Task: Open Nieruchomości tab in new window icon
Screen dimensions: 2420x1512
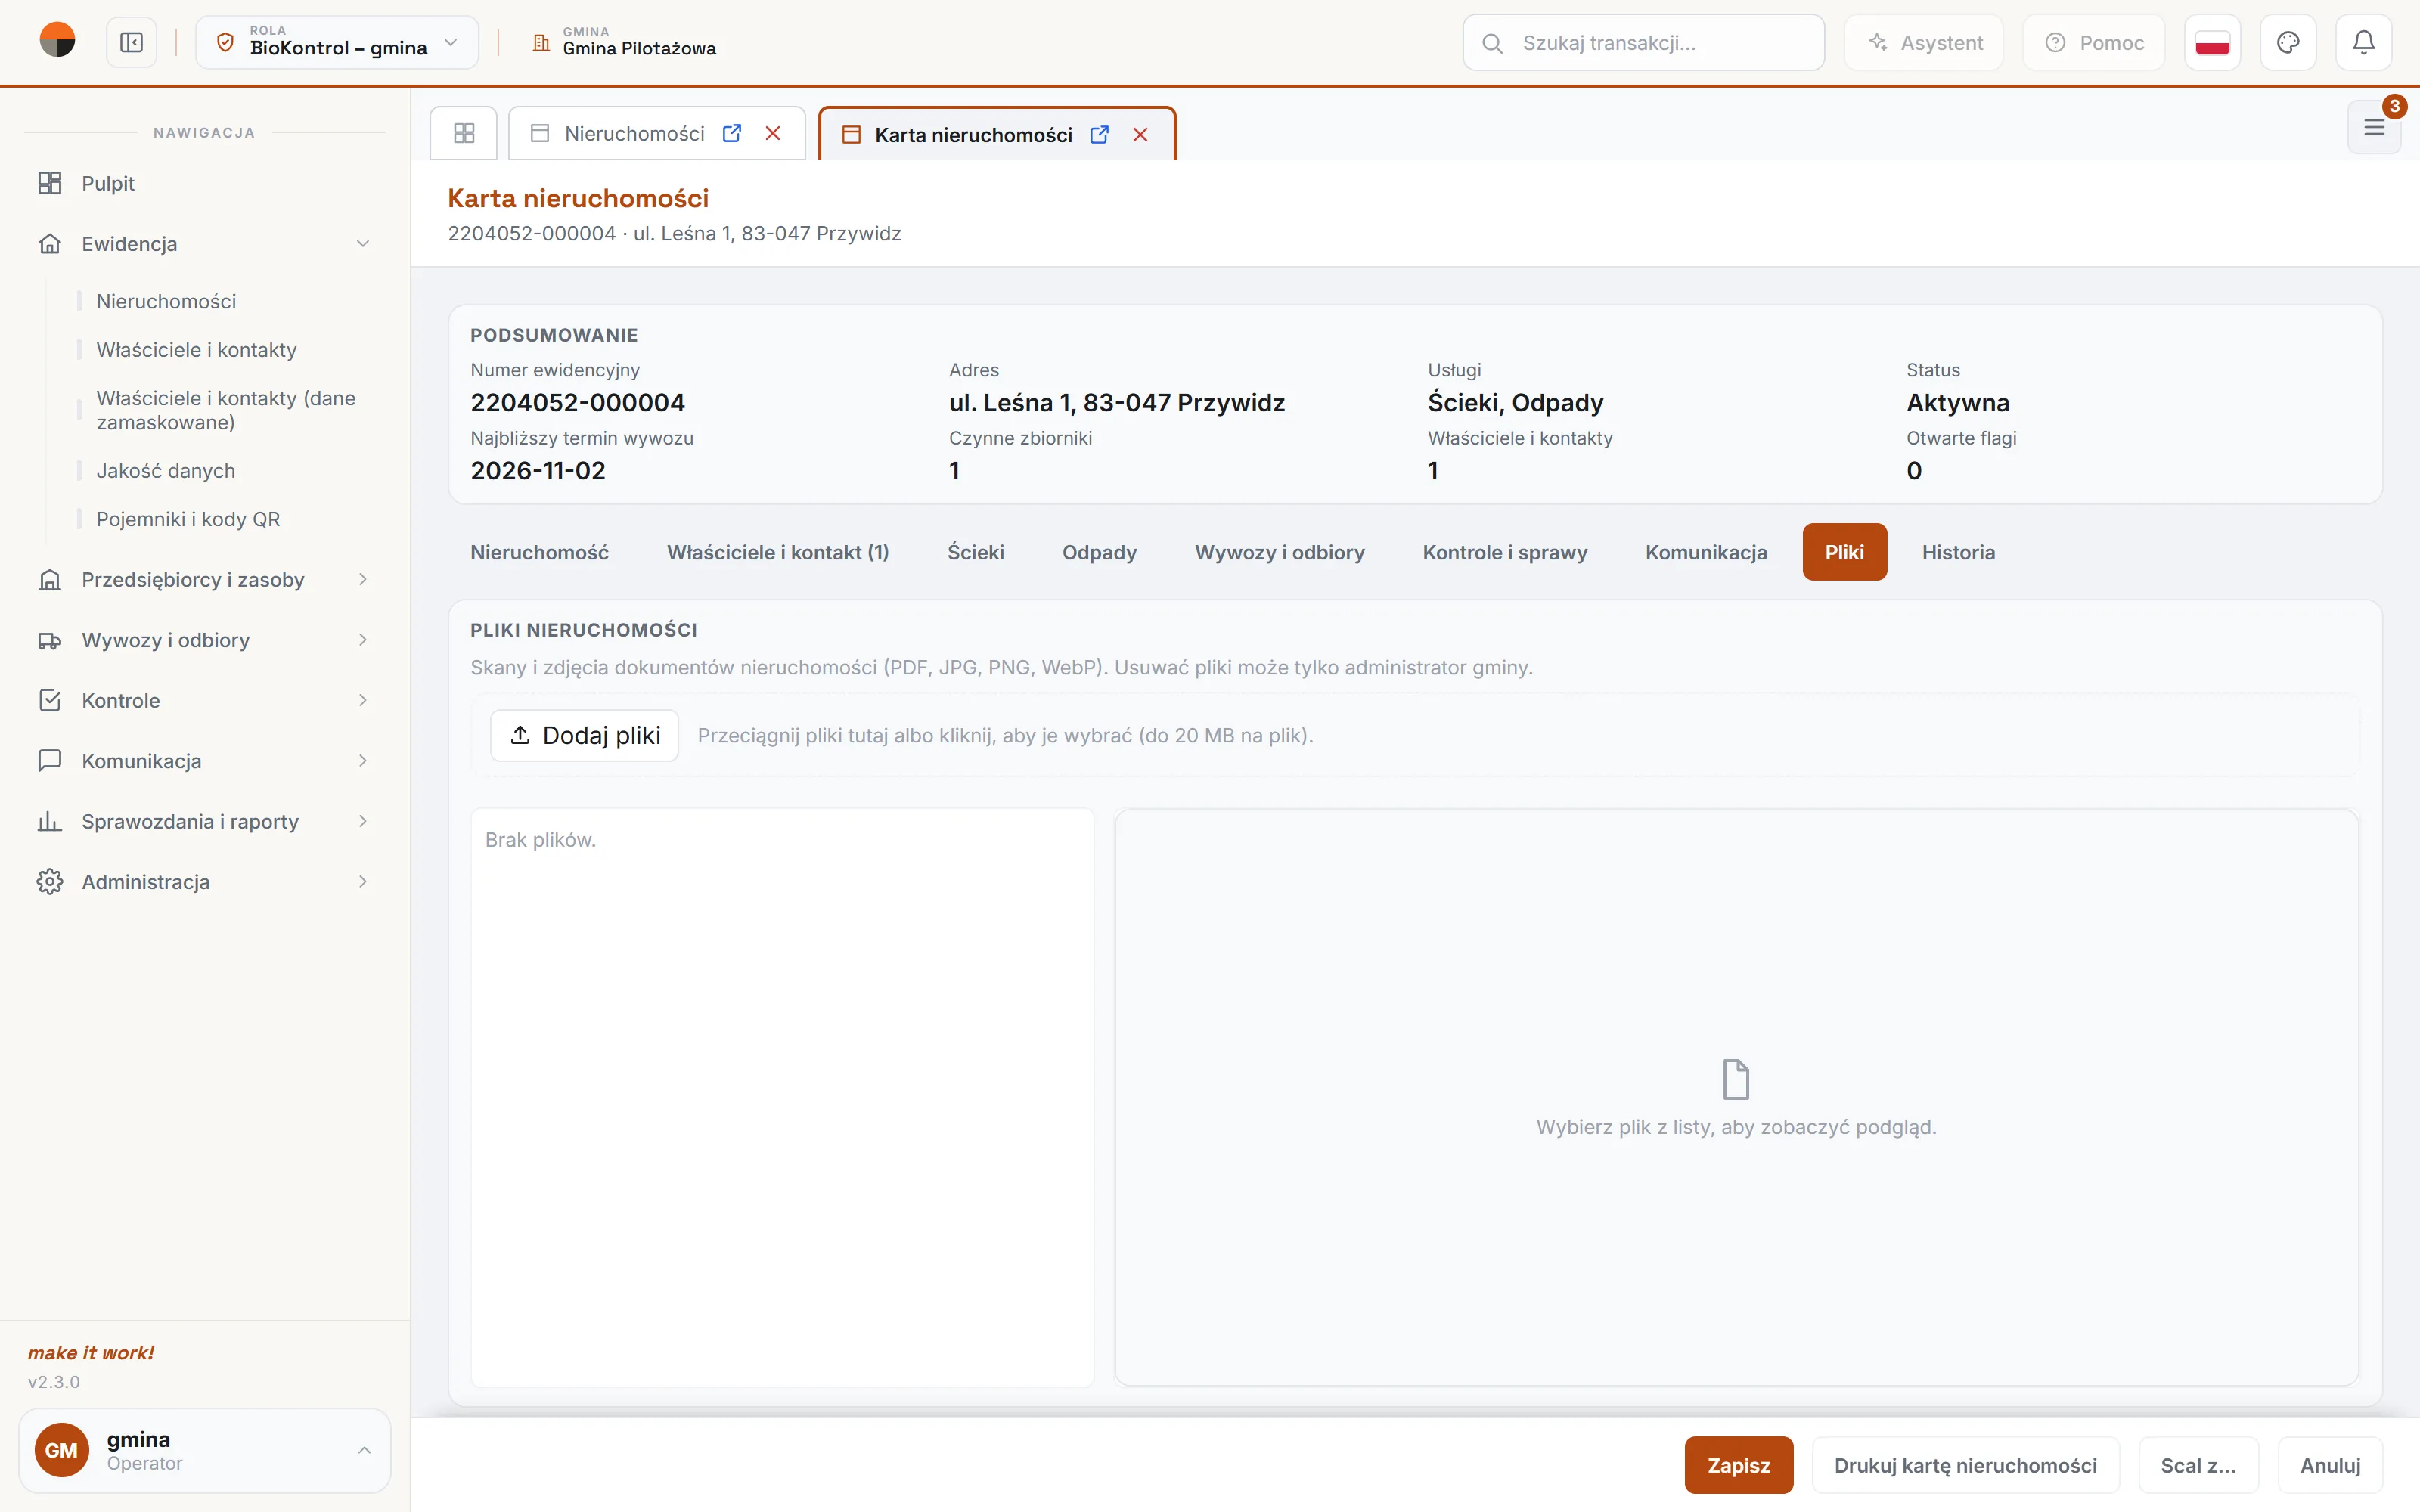Action: [x=732, y=133]
